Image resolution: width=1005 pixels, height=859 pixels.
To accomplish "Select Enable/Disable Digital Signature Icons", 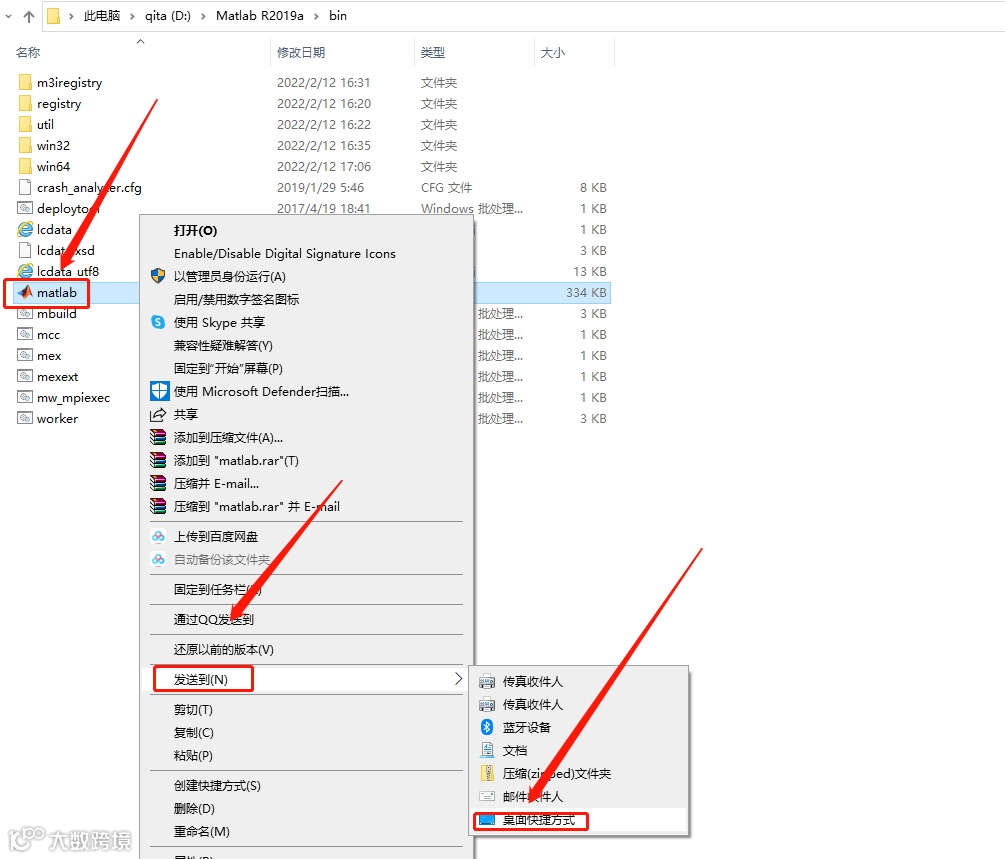I will click(285, 254).
